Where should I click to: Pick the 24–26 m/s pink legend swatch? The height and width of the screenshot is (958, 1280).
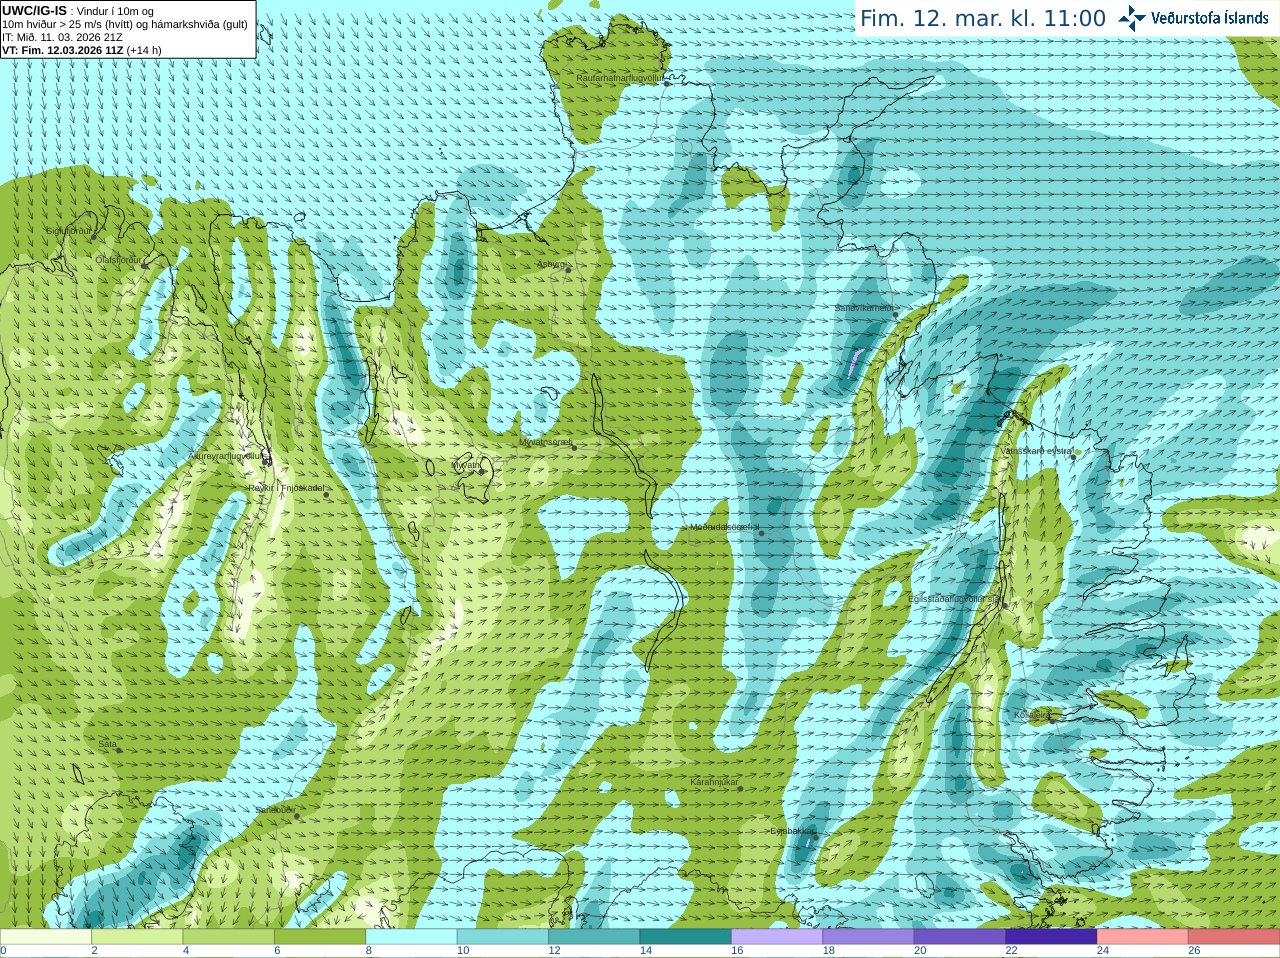[1143, 937]
